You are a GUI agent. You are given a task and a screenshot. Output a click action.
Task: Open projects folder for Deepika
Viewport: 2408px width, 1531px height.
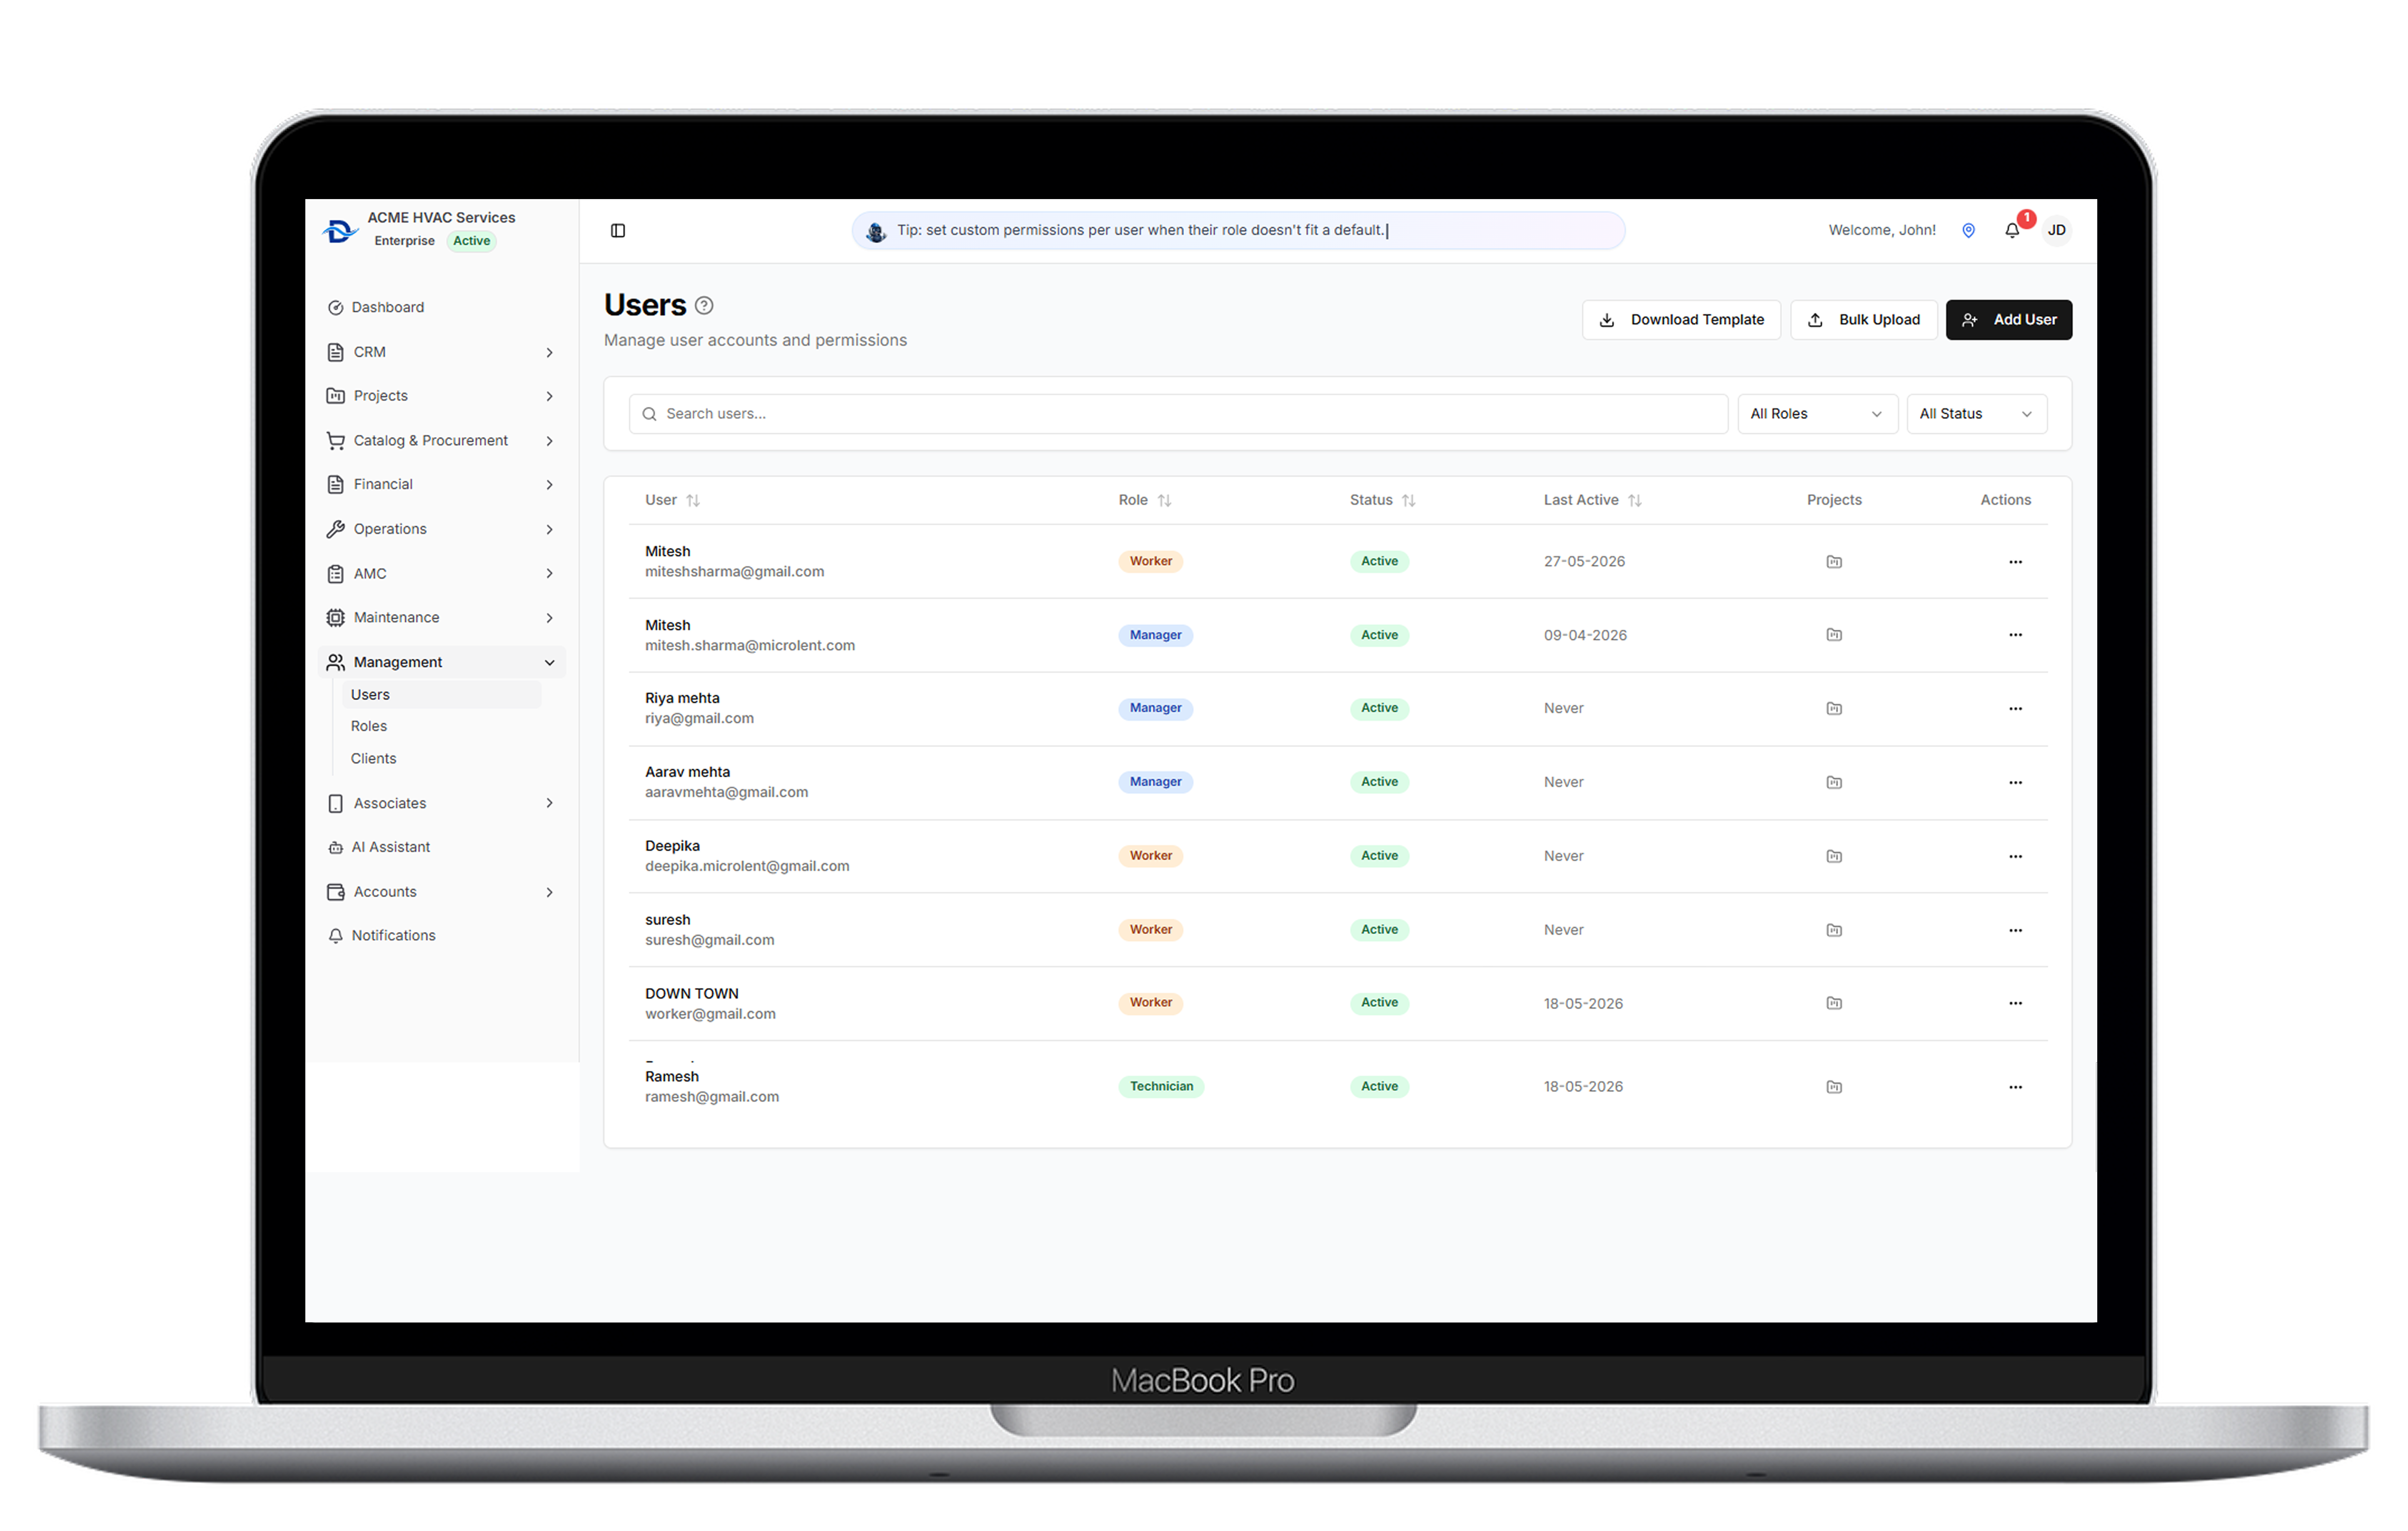click(x=1834, y=857)
